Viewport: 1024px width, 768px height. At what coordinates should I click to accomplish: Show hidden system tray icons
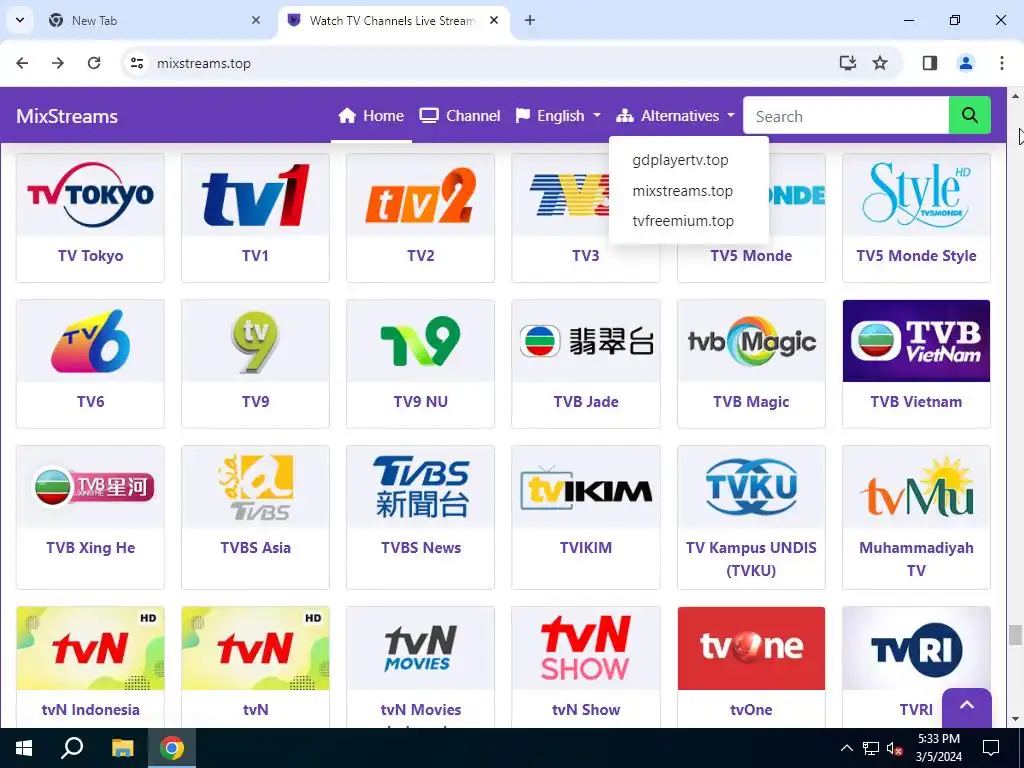click(846, 748)
